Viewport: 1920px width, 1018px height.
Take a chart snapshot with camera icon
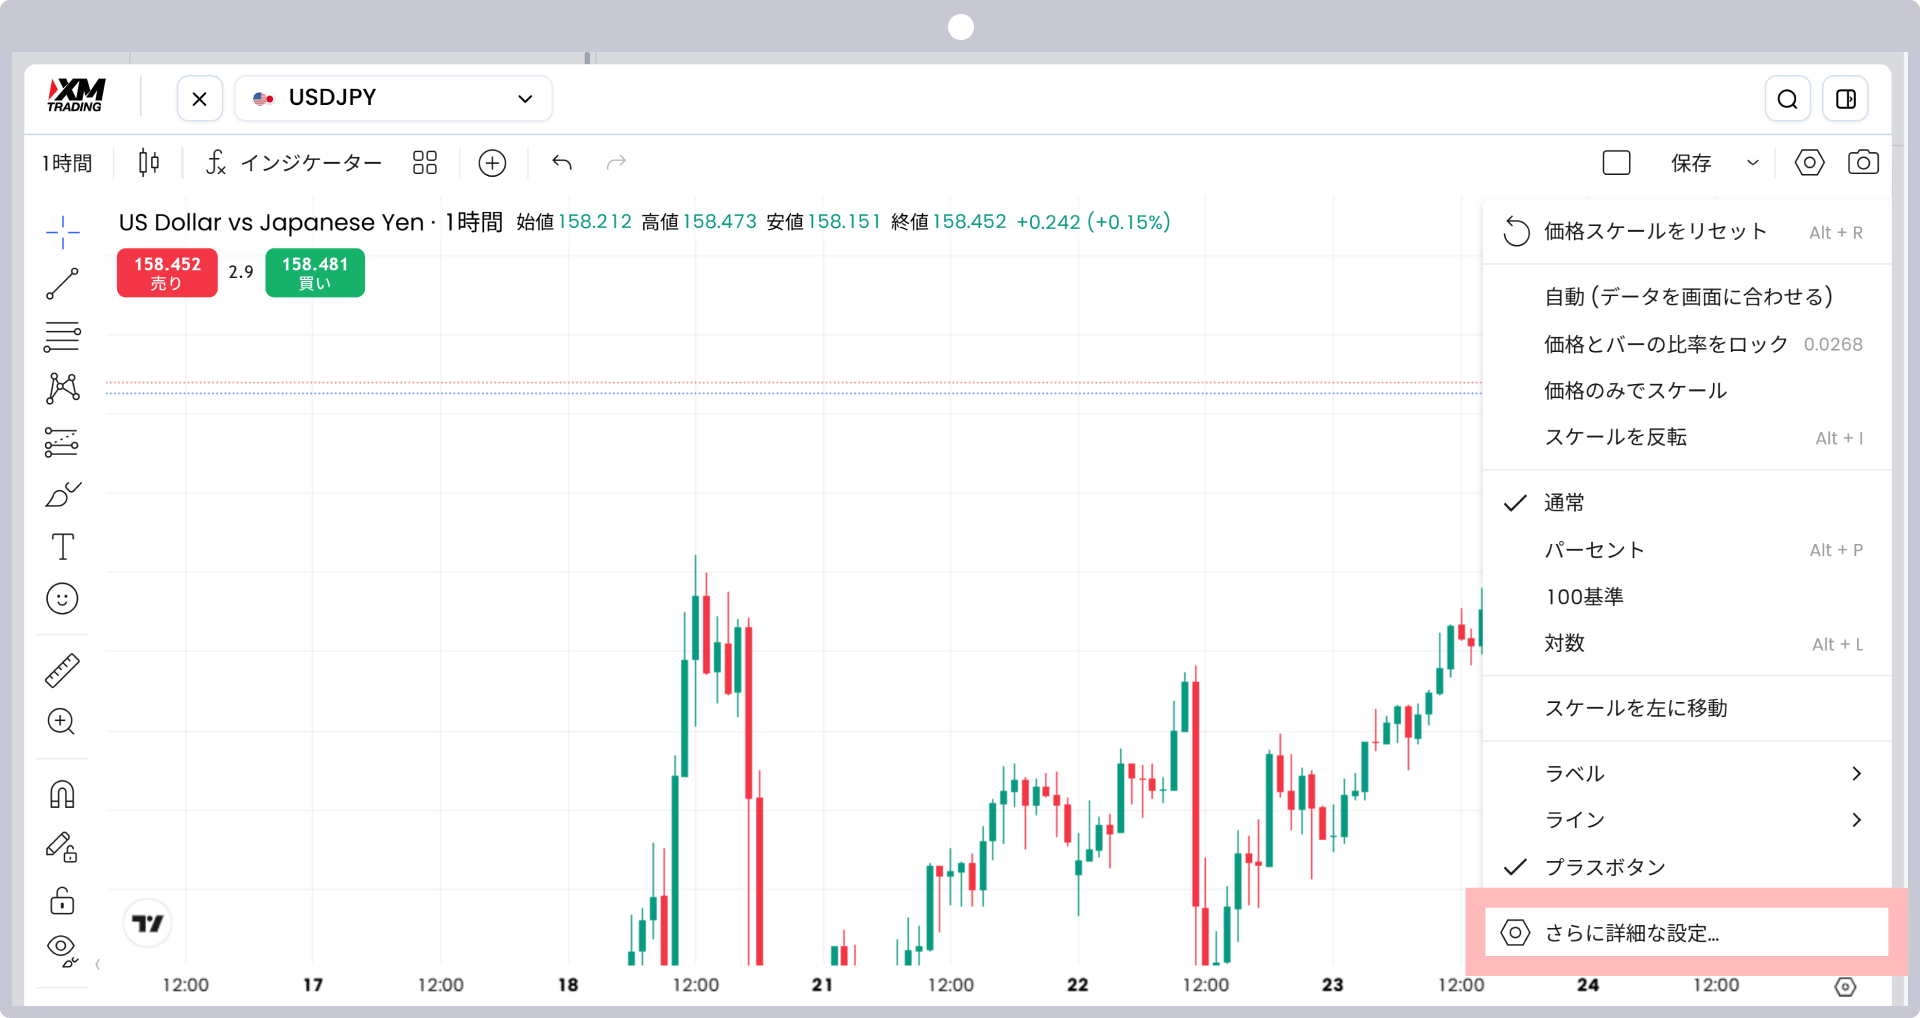[x=1863, y=162]
